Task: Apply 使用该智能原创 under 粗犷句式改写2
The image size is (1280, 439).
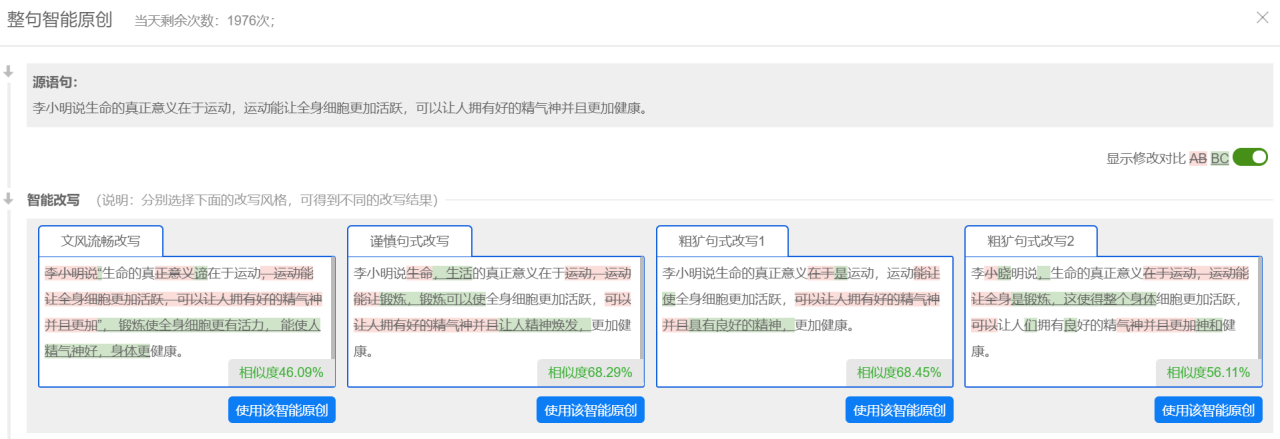Action: 1208,410
